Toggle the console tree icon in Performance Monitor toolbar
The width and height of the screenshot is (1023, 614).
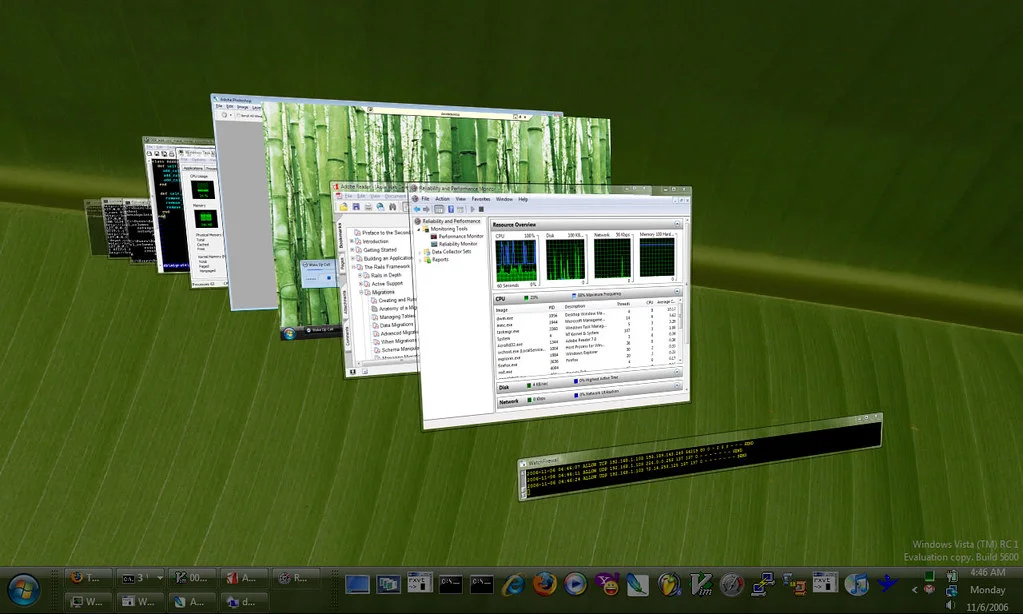[x=439, y=209]
